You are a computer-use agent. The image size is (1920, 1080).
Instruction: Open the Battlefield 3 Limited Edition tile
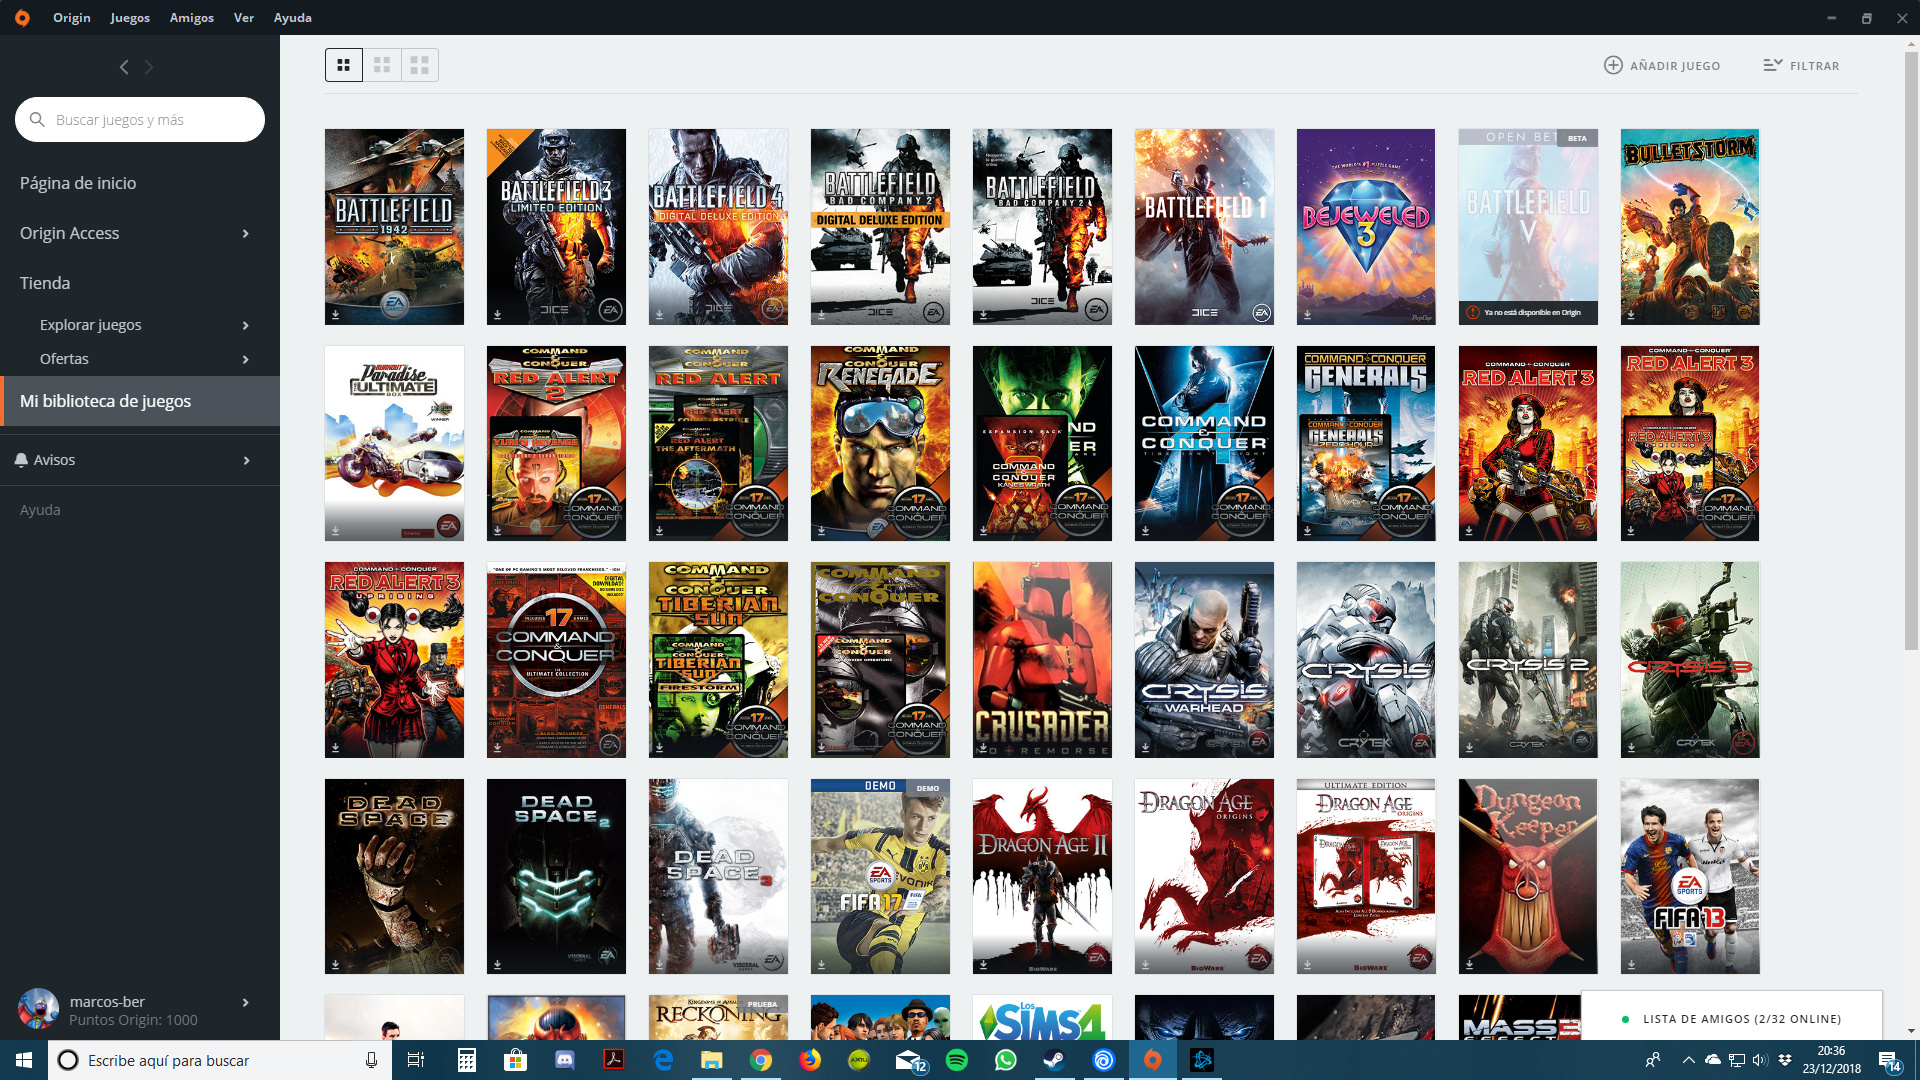[x=556, y=226]
